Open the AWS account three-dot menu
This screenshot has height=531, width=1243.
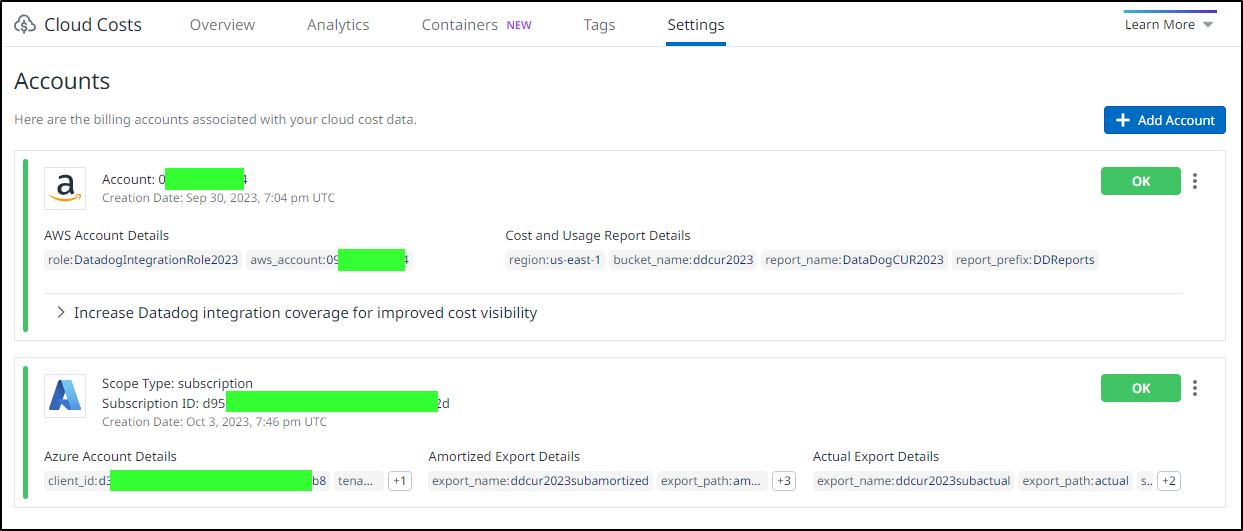pyautogui.click(x=1195, y=181)
